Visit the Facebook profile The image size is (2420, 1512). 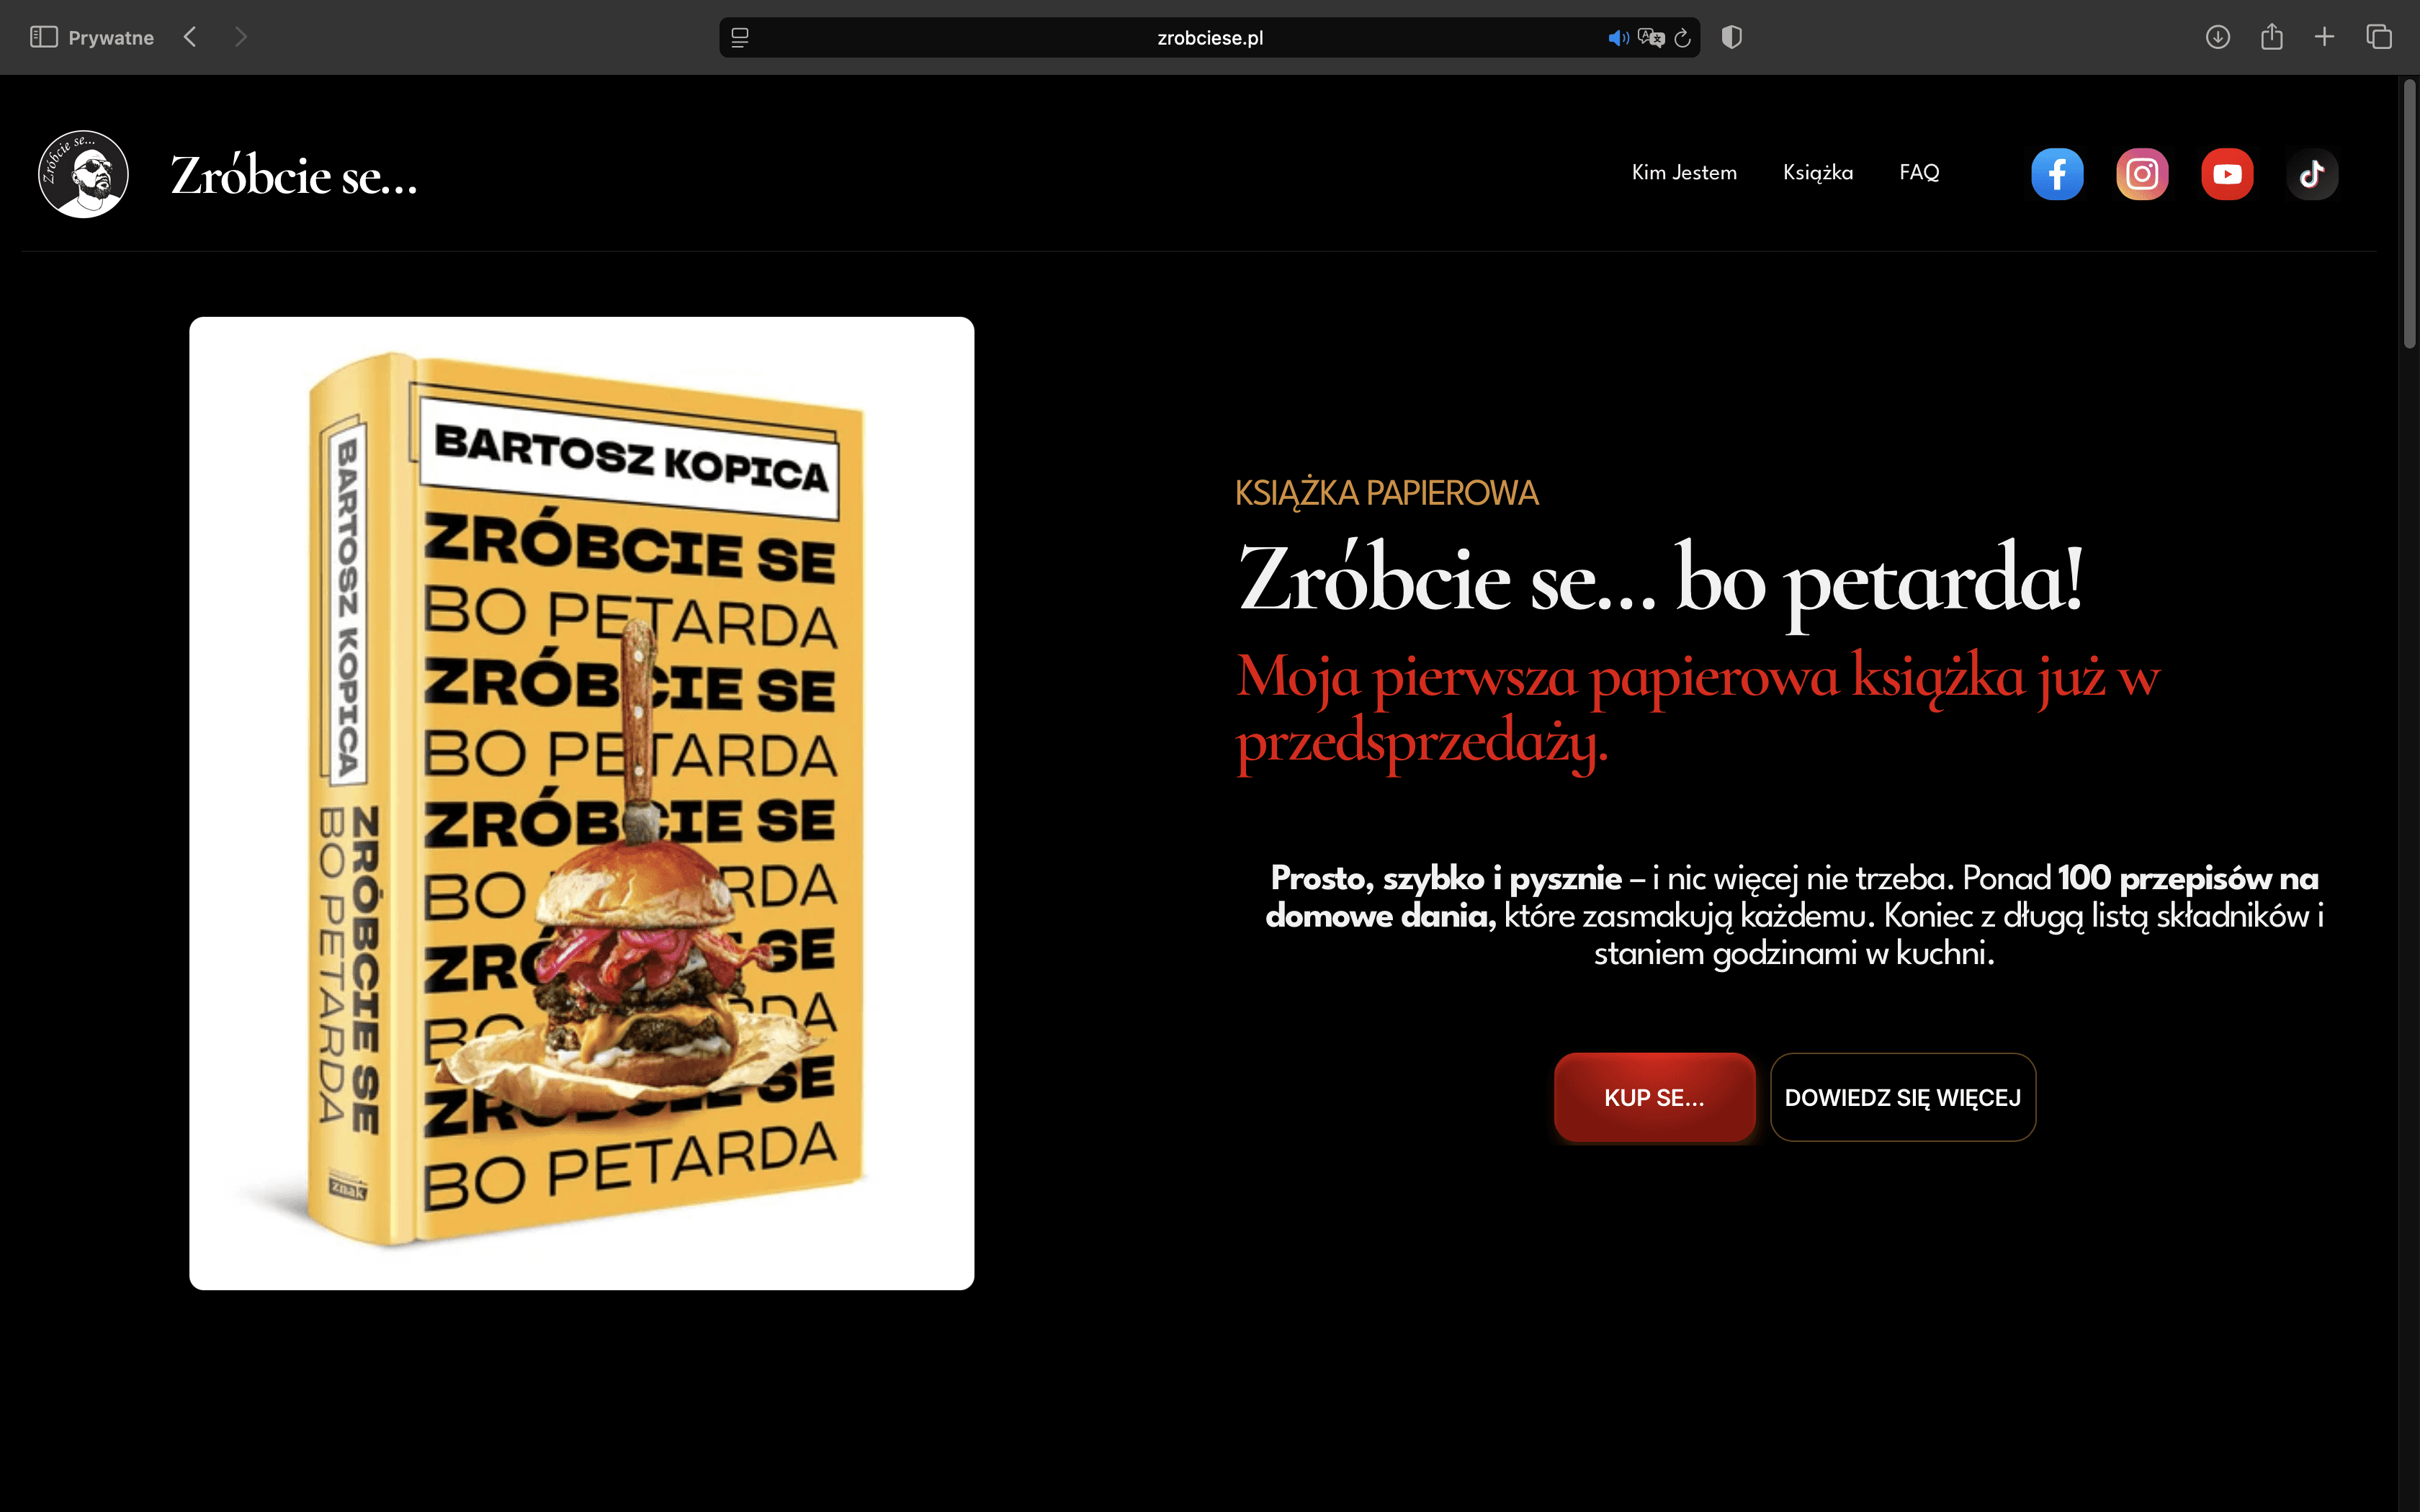click(2057, 174)
